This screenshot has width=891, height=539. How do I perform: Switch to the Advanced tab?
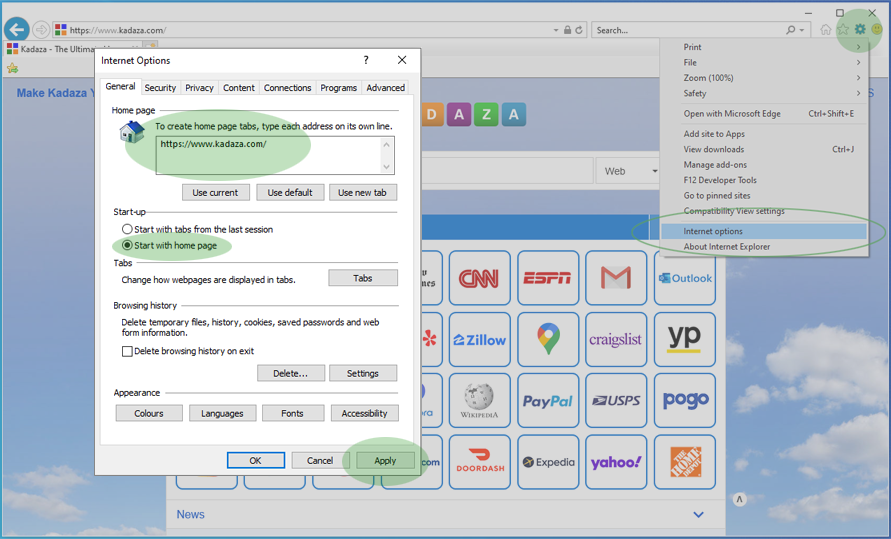[386, 87]
